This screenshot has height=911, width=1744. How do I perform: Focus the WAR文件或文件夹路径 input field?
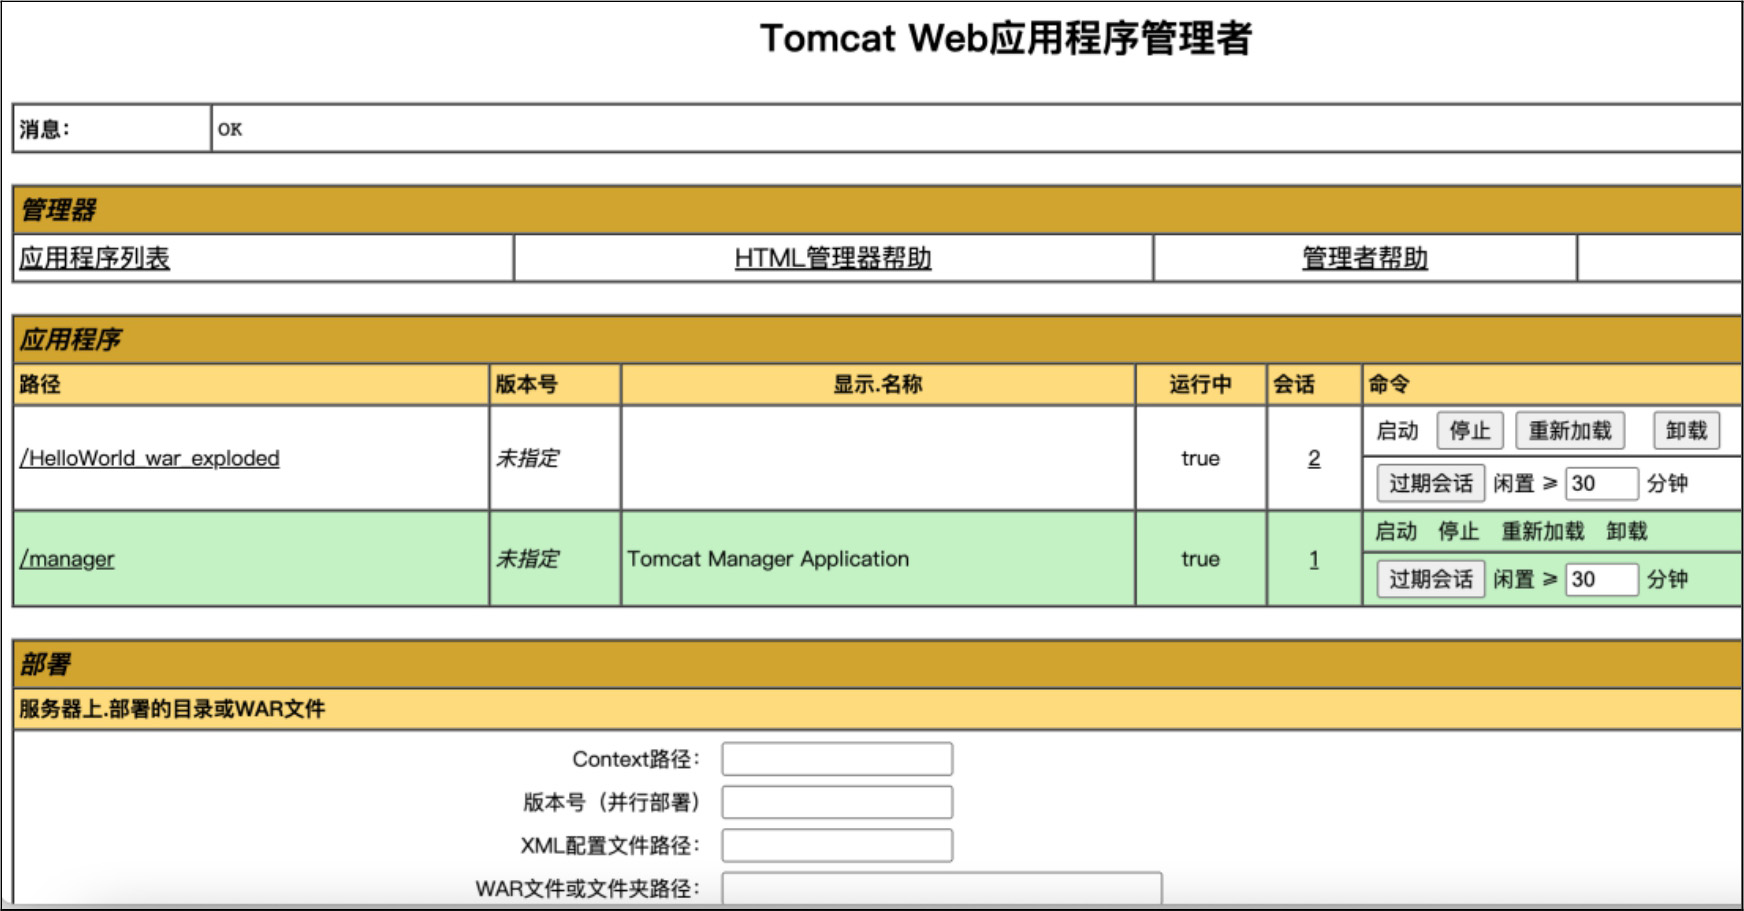point(942,888)
